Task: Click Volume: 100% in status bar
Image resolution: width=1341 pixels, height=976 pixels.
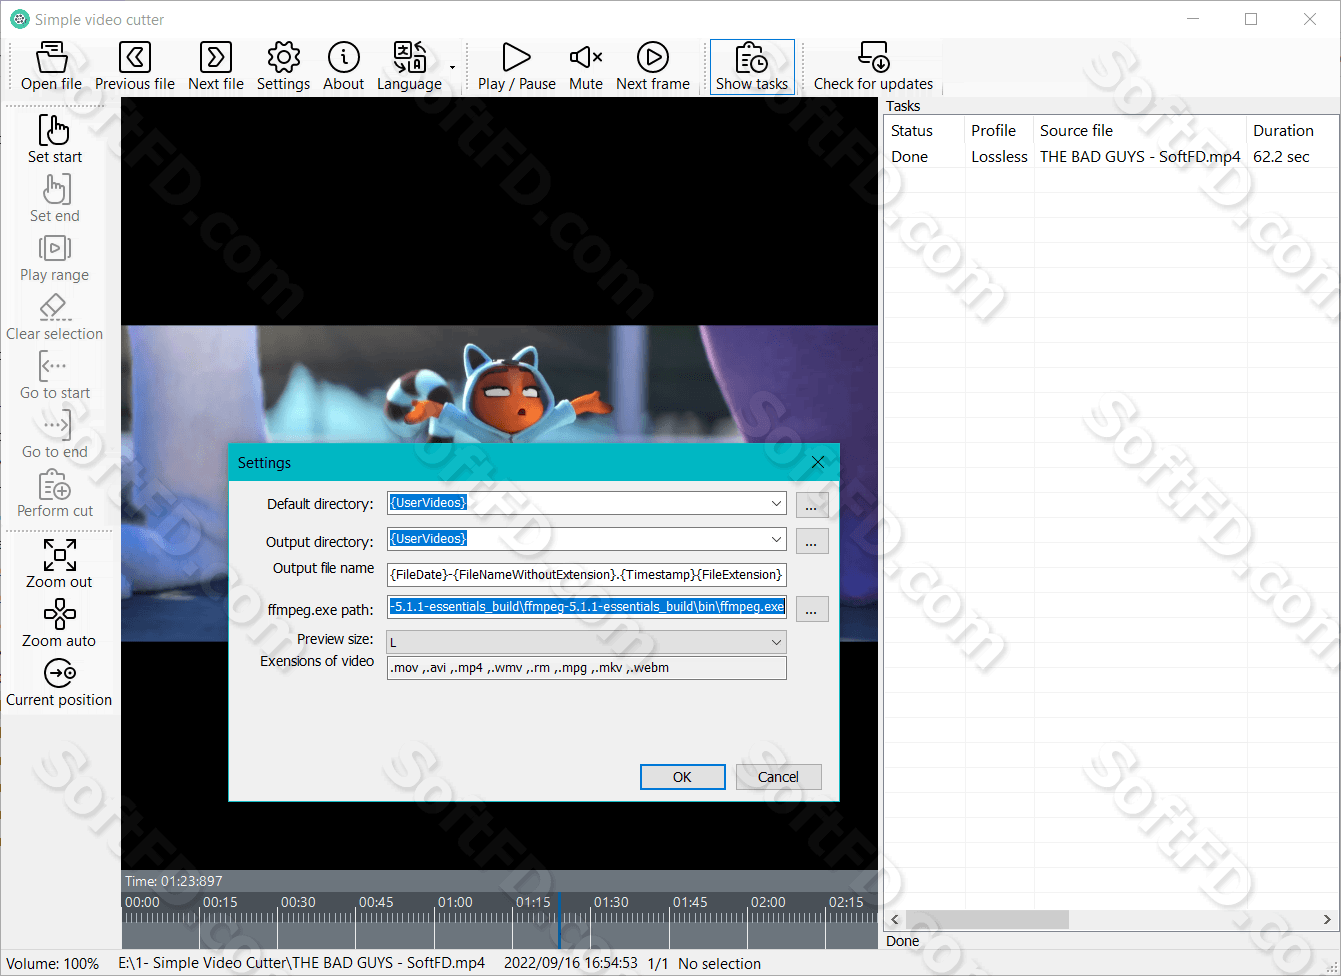Action: point(53,964)
